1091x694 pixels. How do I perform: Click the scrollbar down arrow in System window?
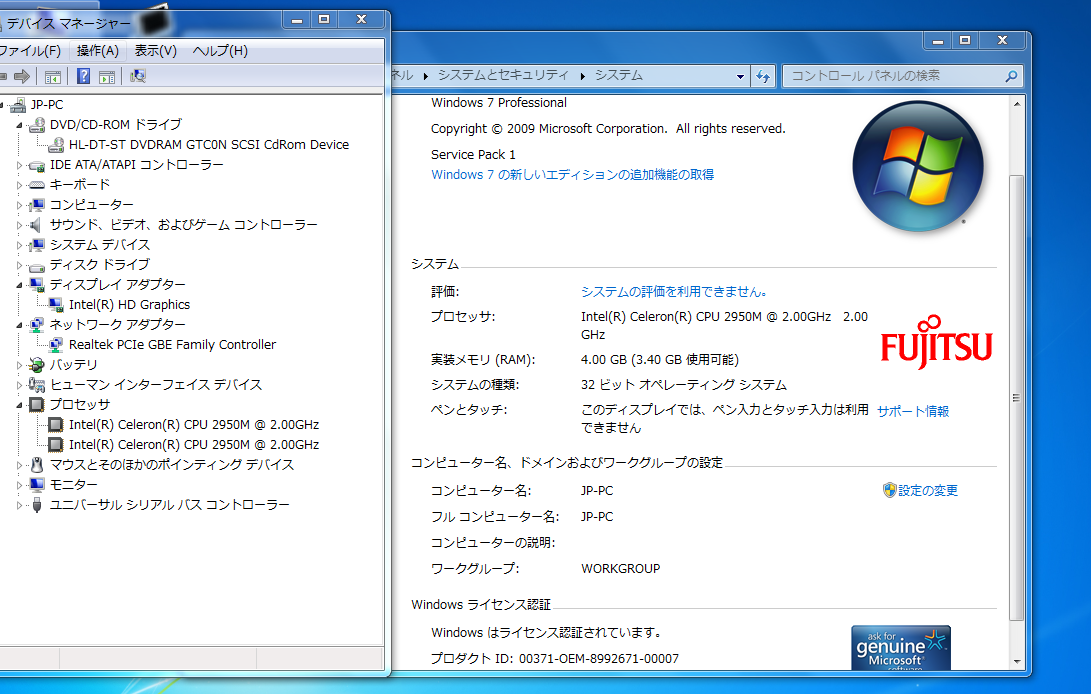click(1017, 662)
